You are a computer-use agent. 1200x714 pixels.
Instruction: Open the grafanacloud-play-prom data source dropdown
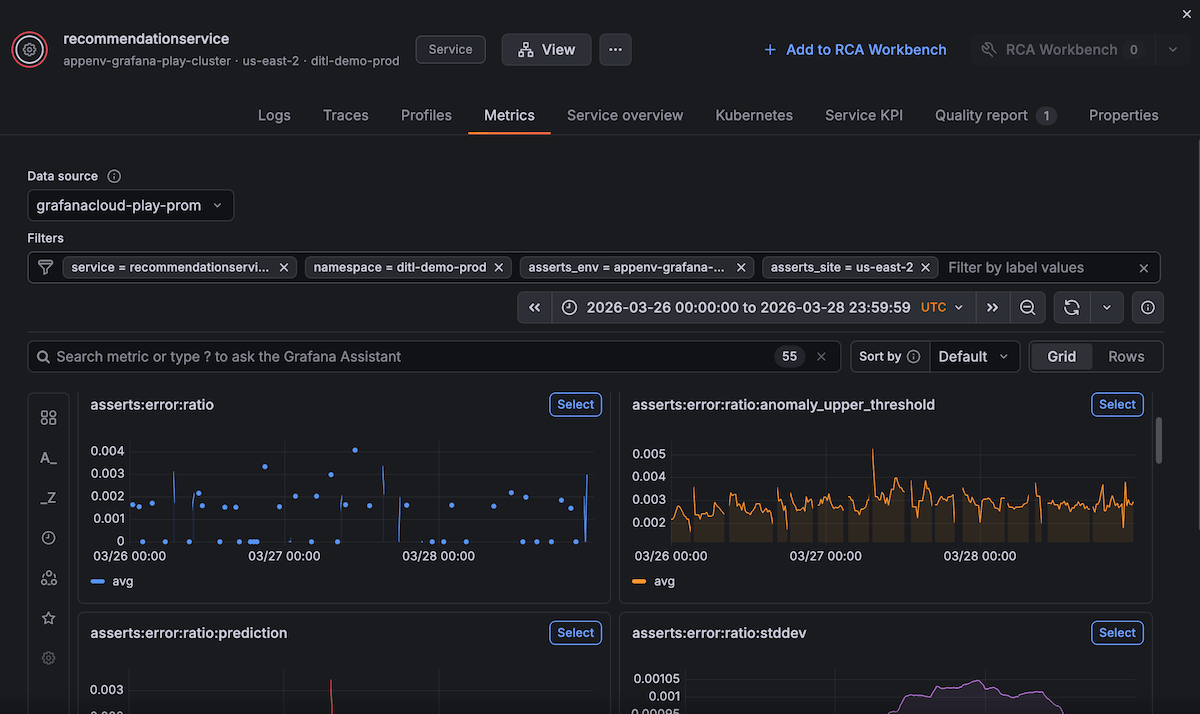(130, 205)
